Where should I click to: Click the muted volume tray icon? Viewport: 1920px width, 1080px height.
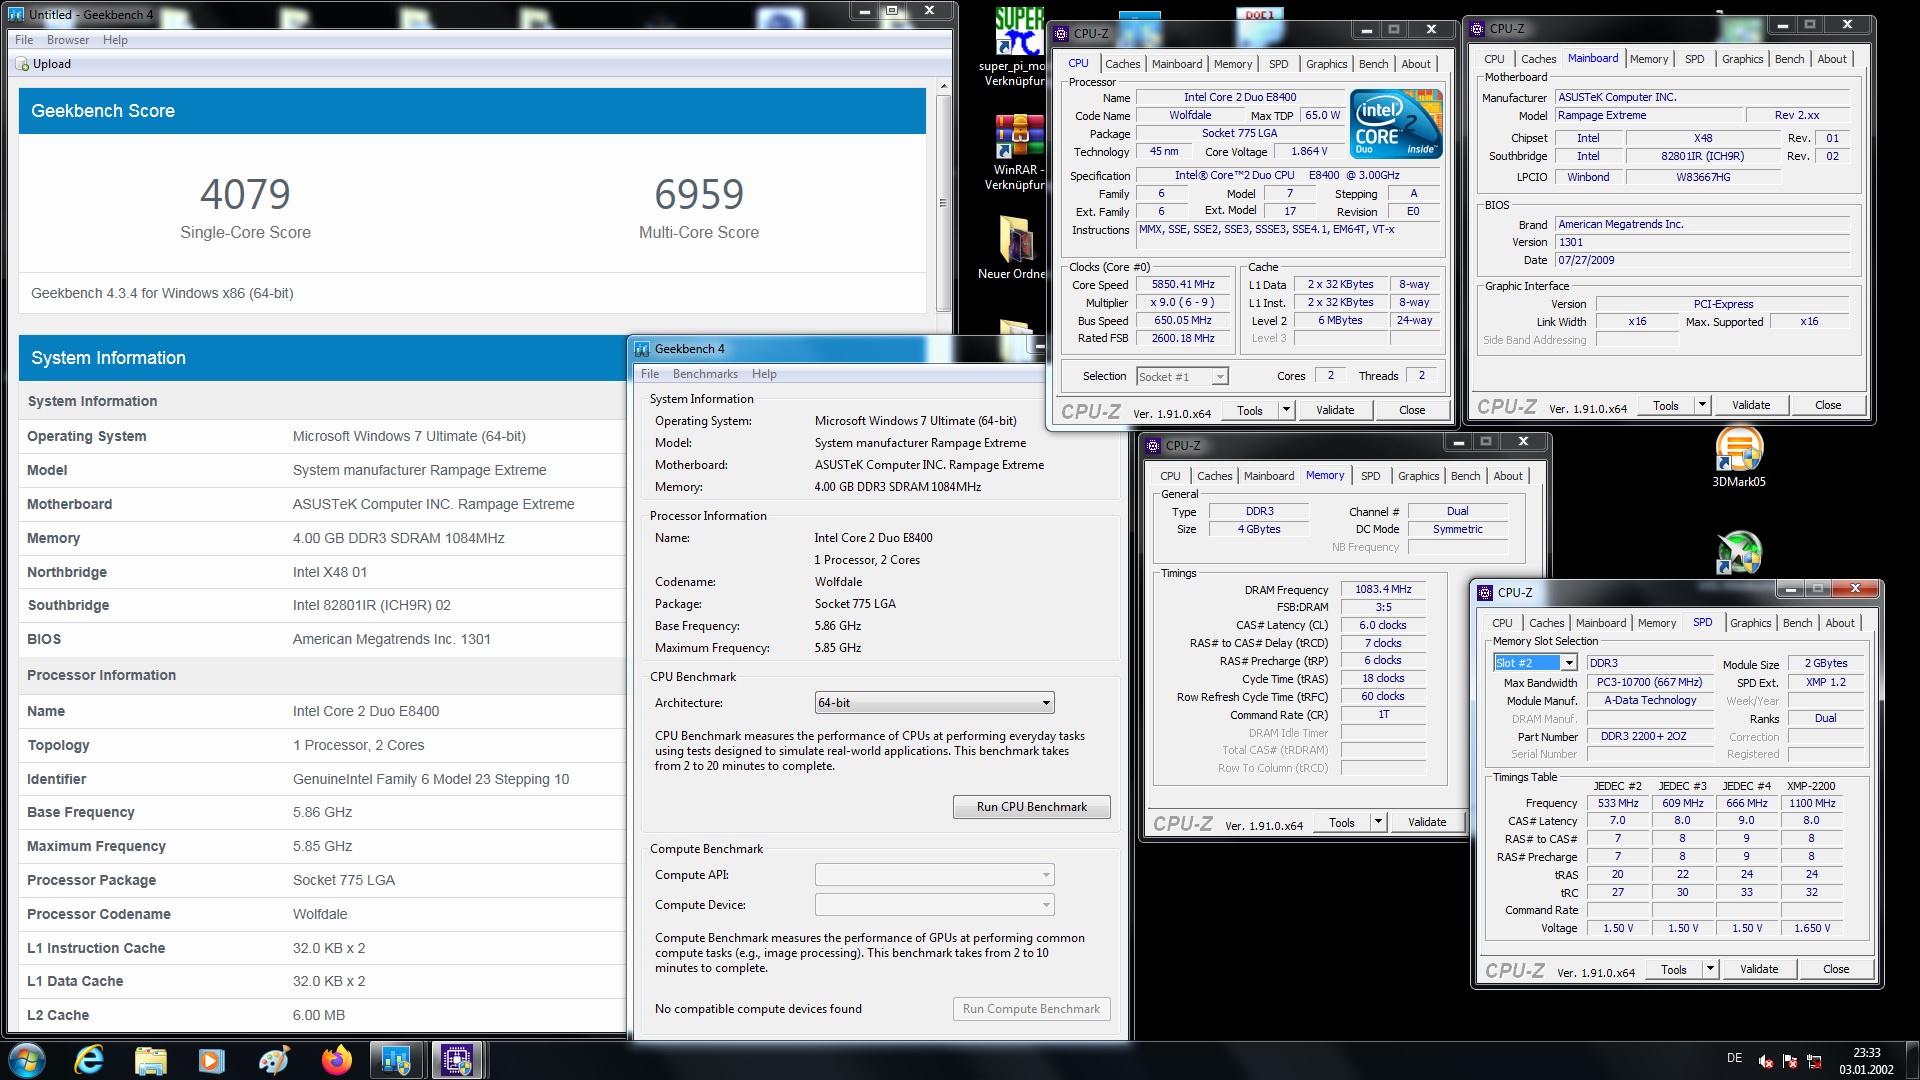point(1766,1061)
